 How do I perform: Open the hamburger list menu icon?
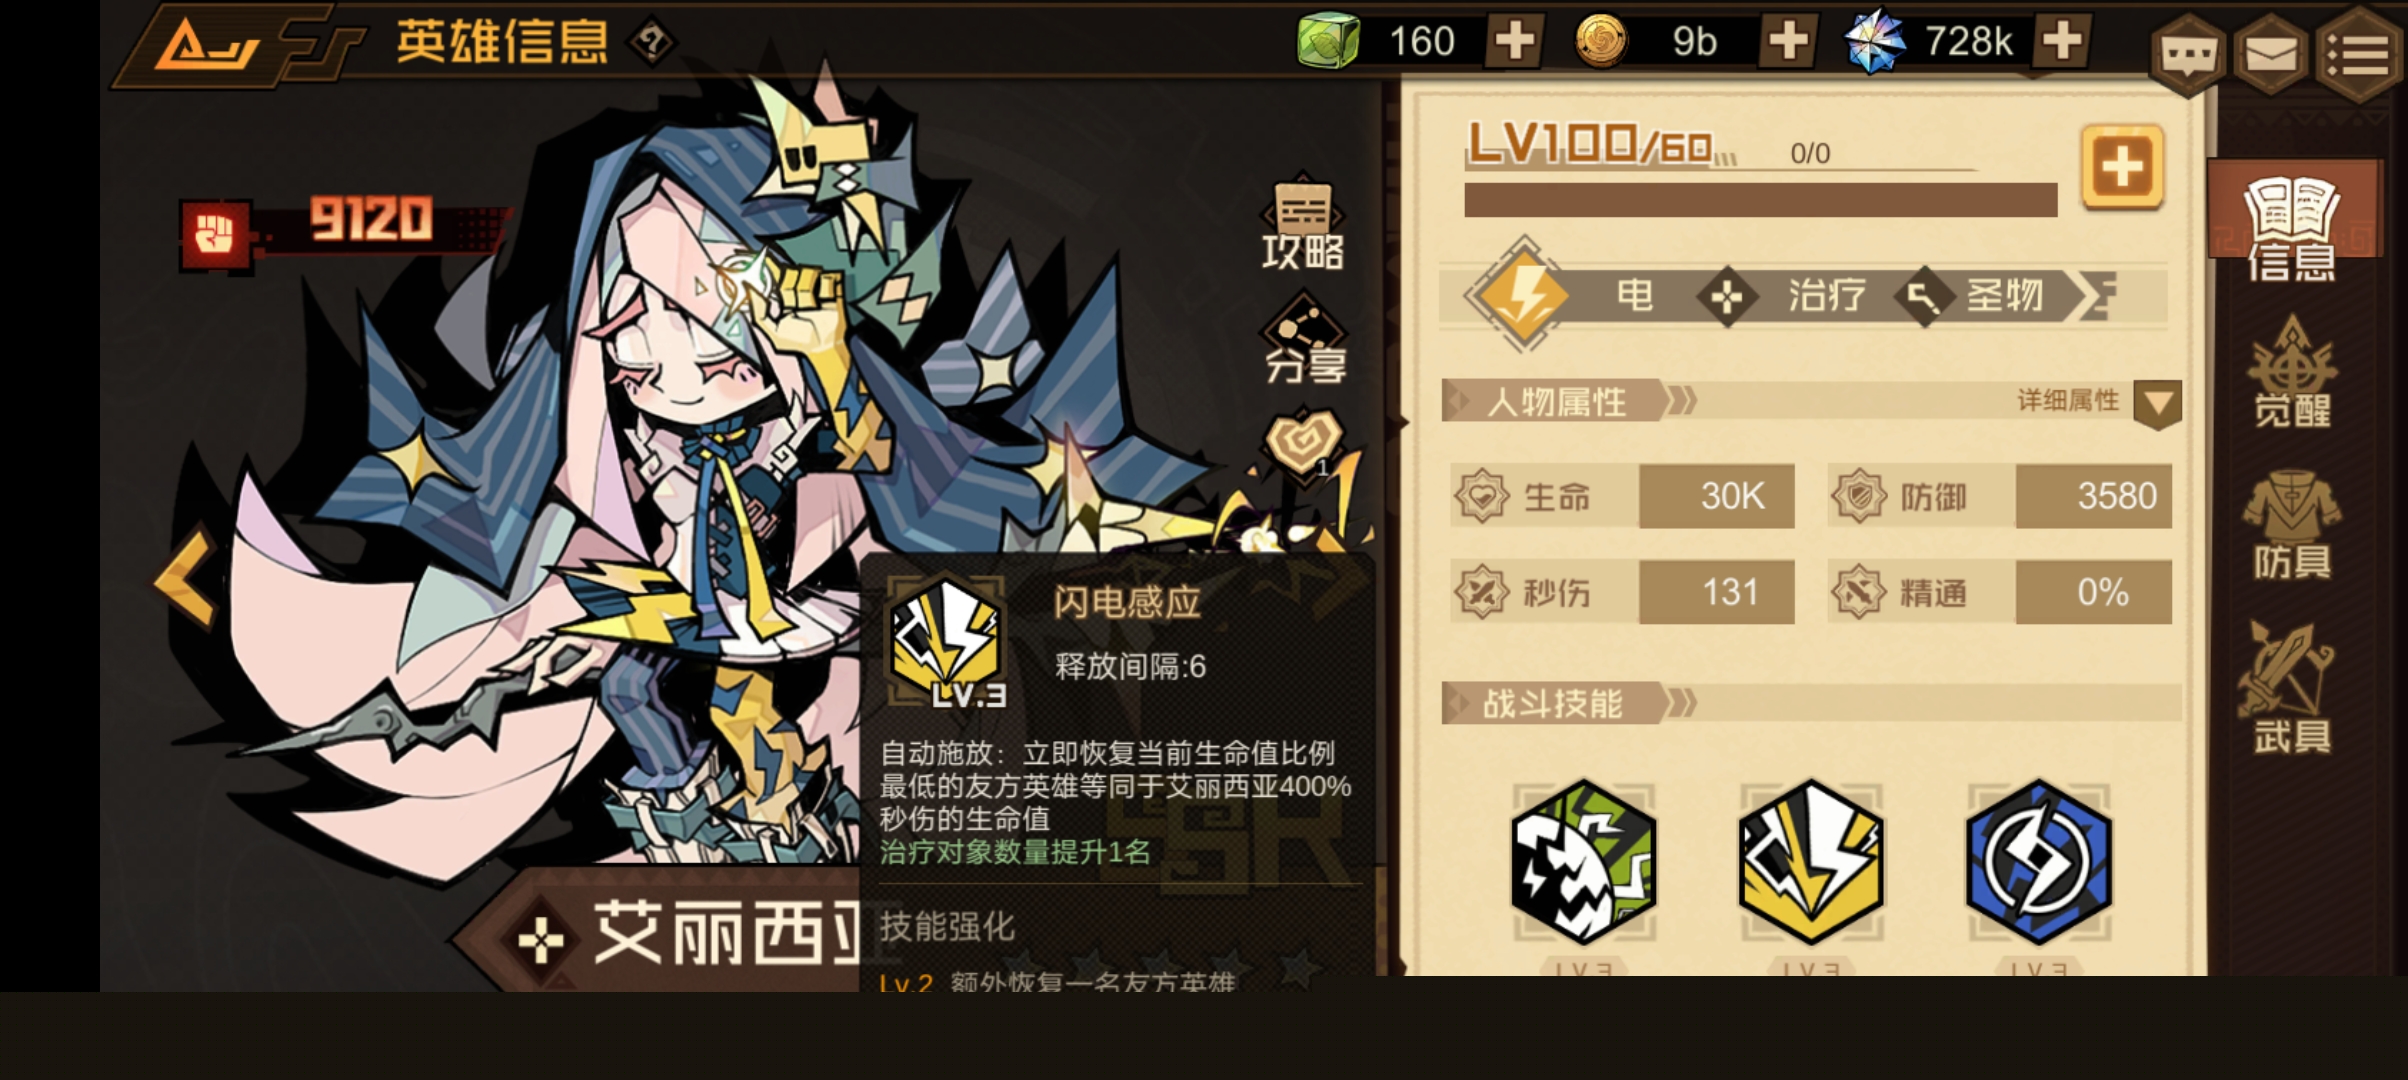point(2358,56)
